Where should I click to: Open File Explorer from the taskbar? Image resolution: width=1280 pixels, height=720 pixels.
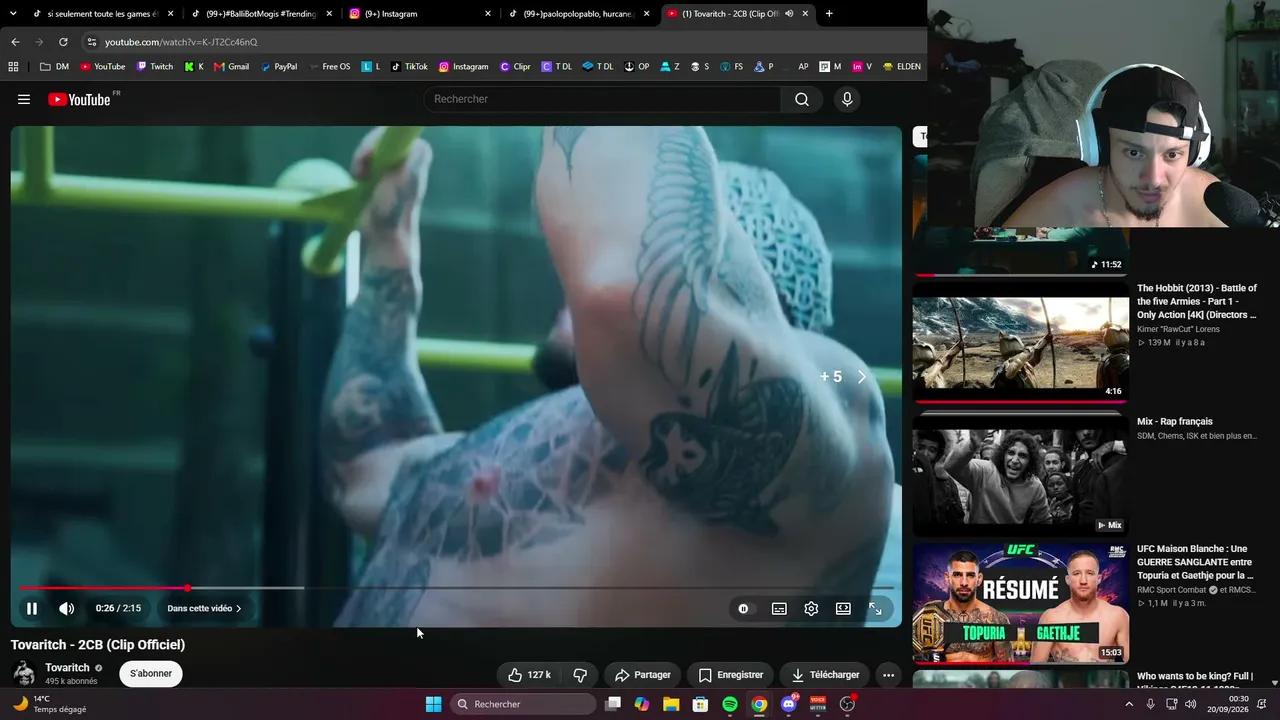pos(671,704)
